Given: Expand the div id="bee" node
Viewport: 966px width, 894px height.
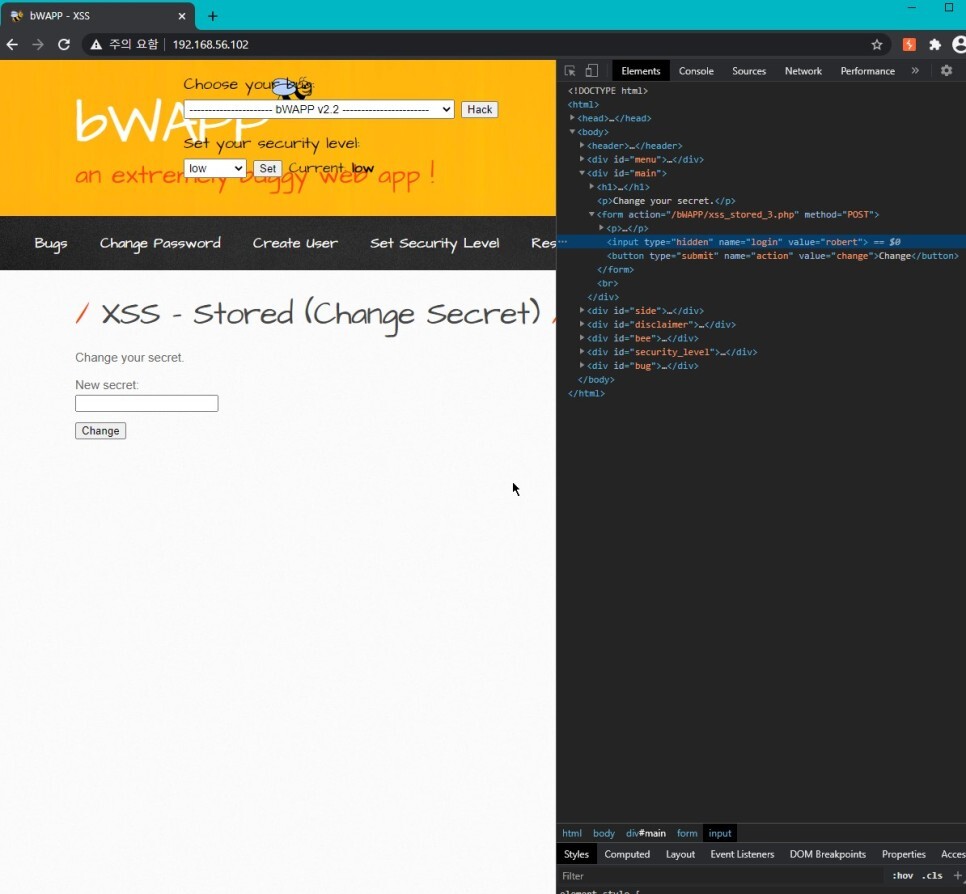Looking at the screenshot, I should 582,338.
